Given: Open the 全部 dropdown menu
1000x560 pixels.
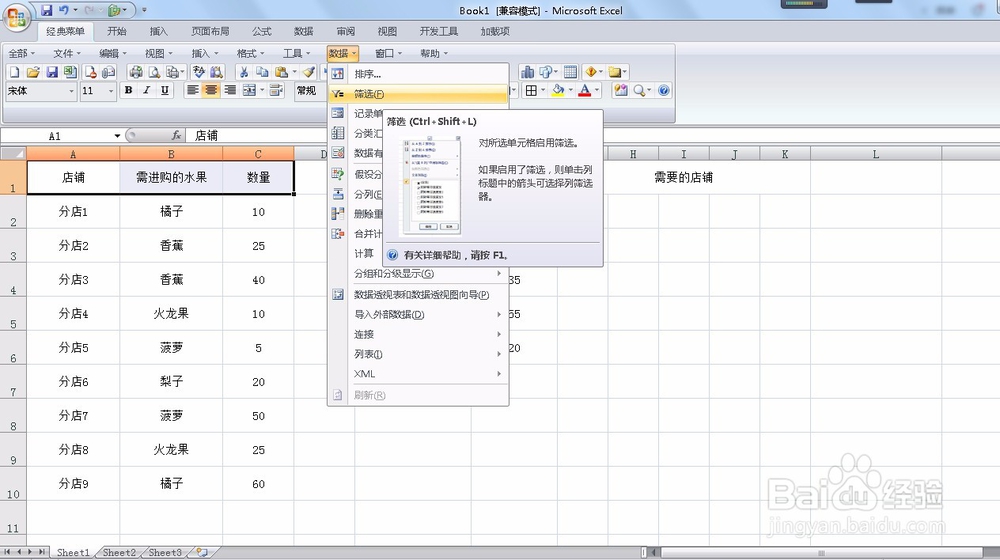Looking at the screenshot, I should coord(22,53).
